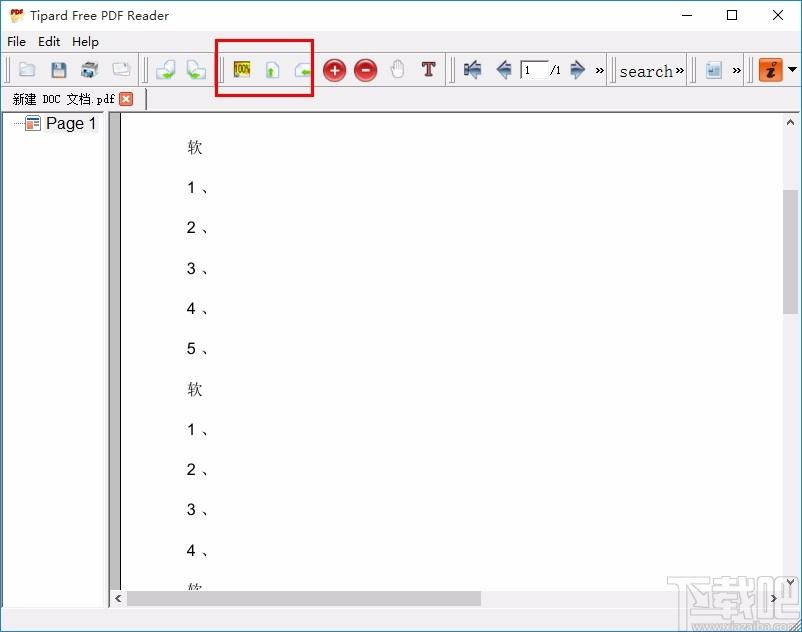Screen dimensions: 802x632
Task: Expand the search toolbar chevron
Action: pyautogui.click(x=679, y=71)
